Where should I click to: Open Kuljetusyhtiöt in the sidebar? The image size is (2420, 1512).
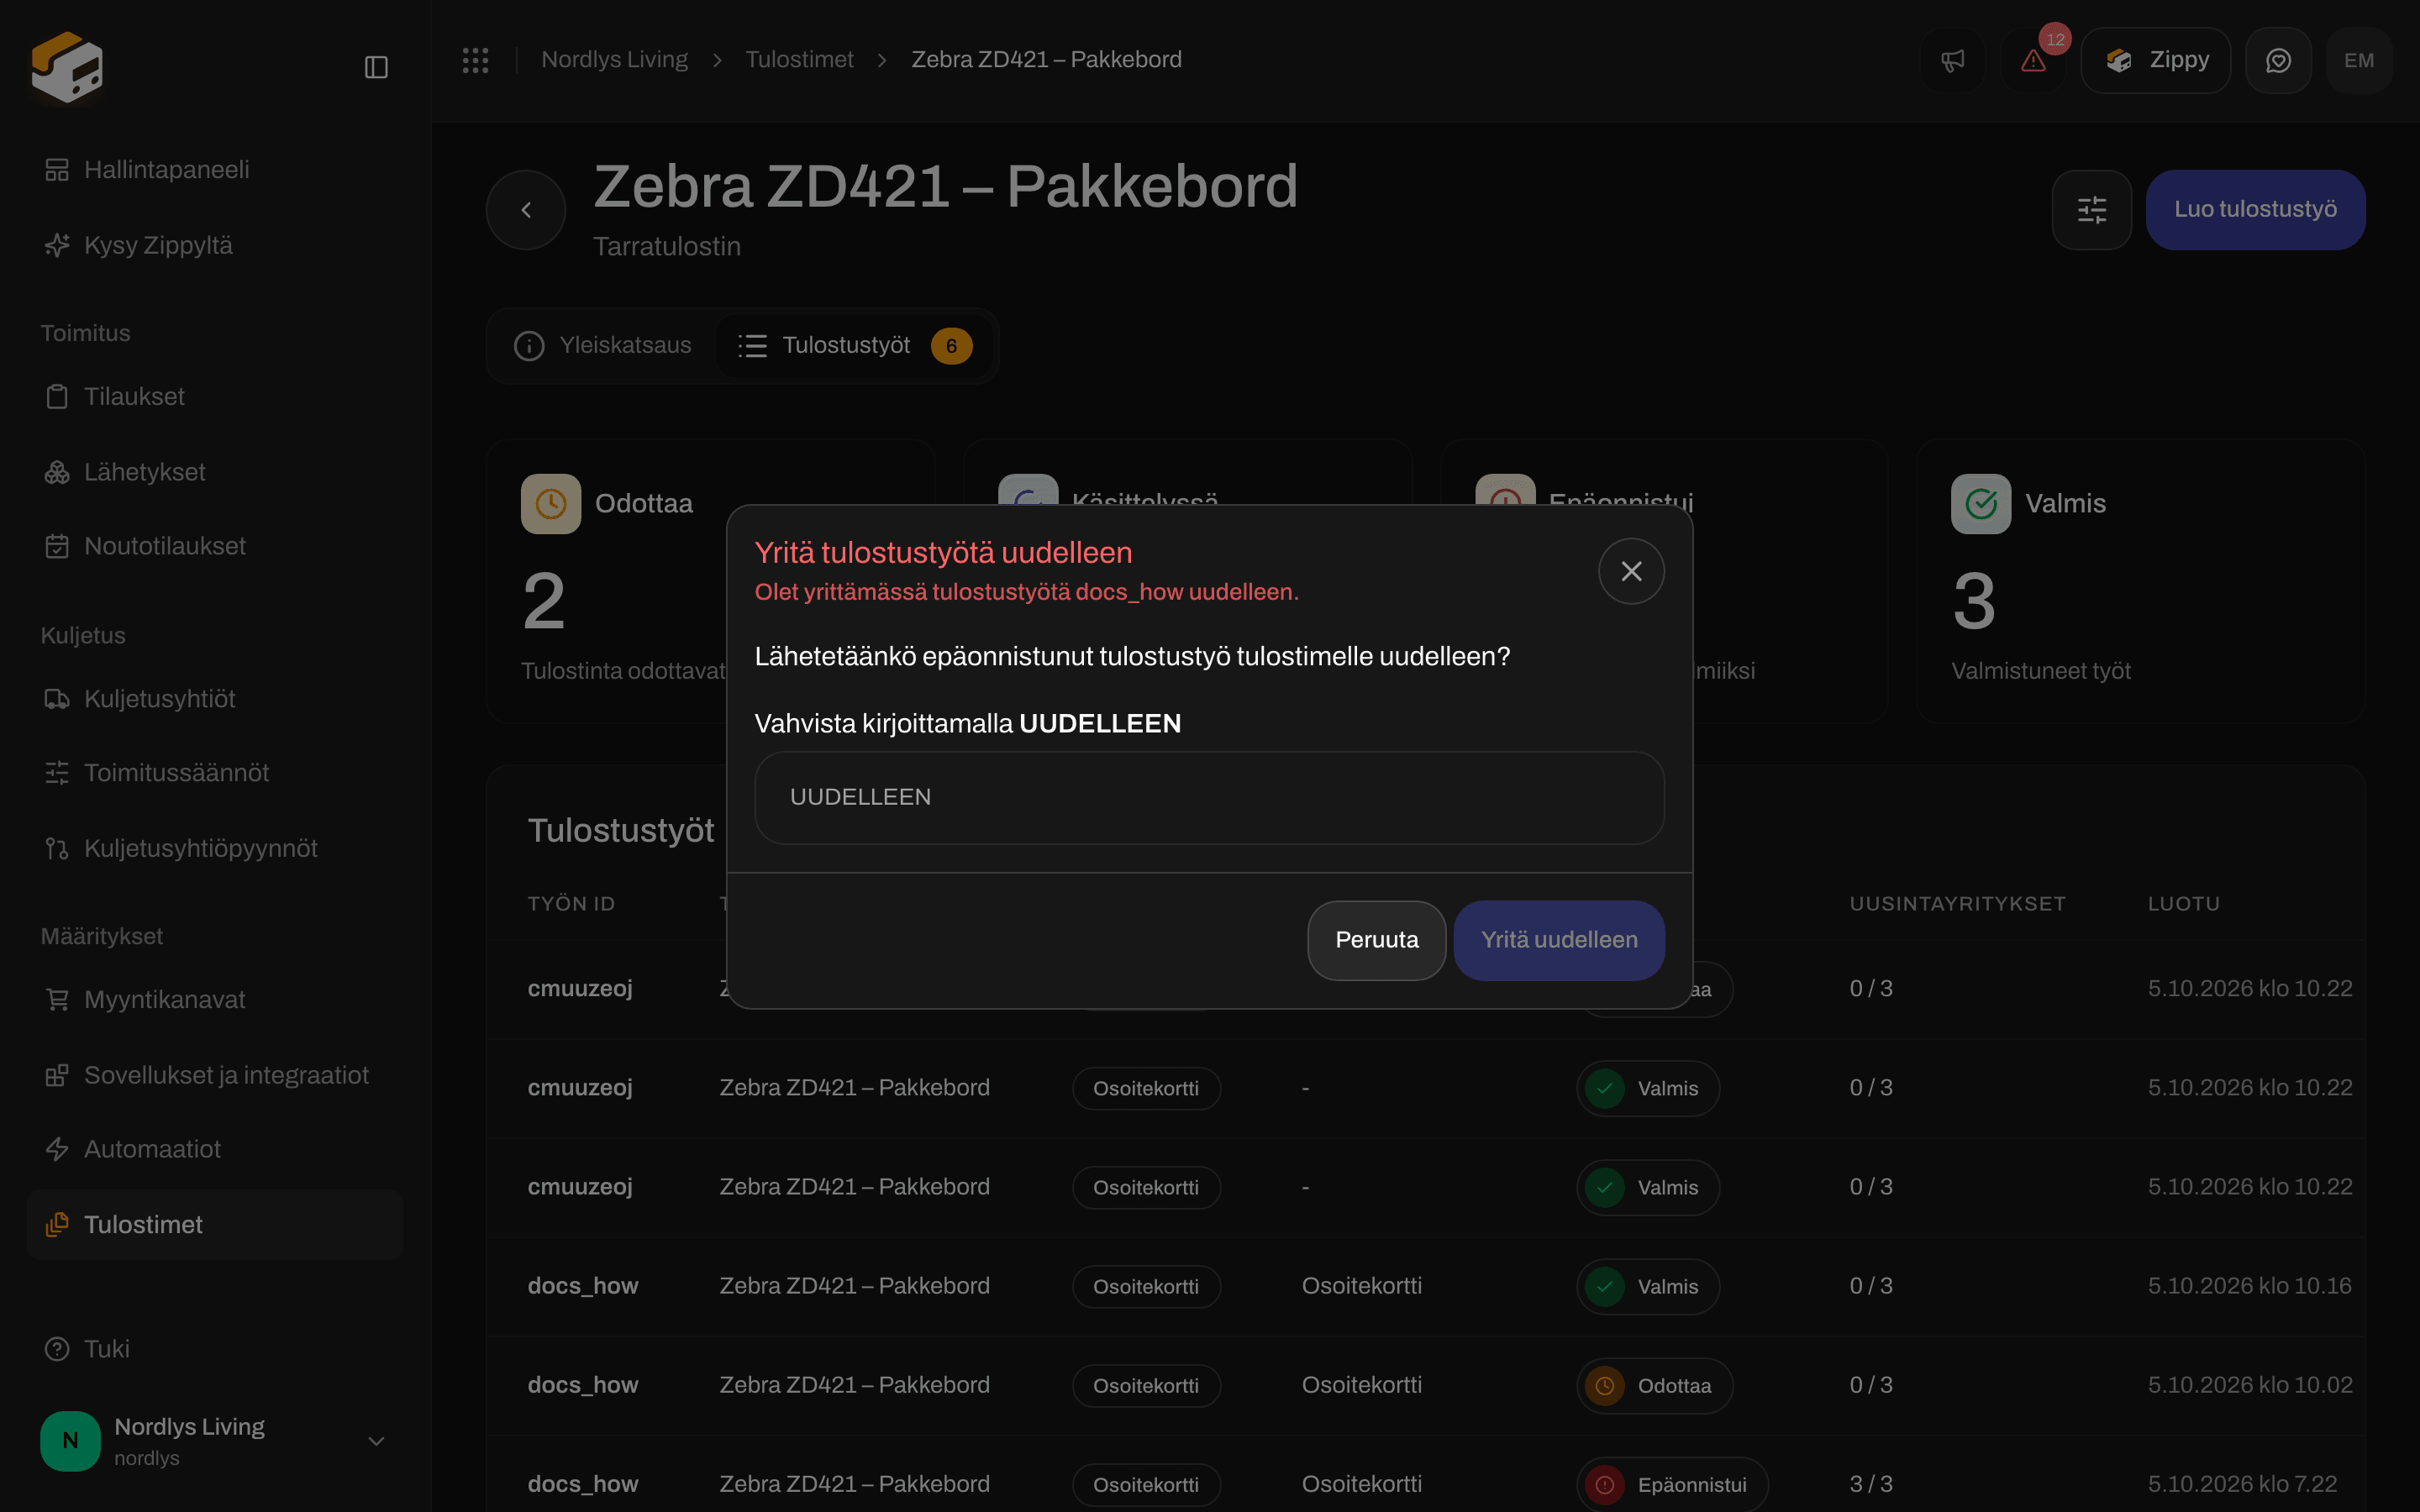215,699
